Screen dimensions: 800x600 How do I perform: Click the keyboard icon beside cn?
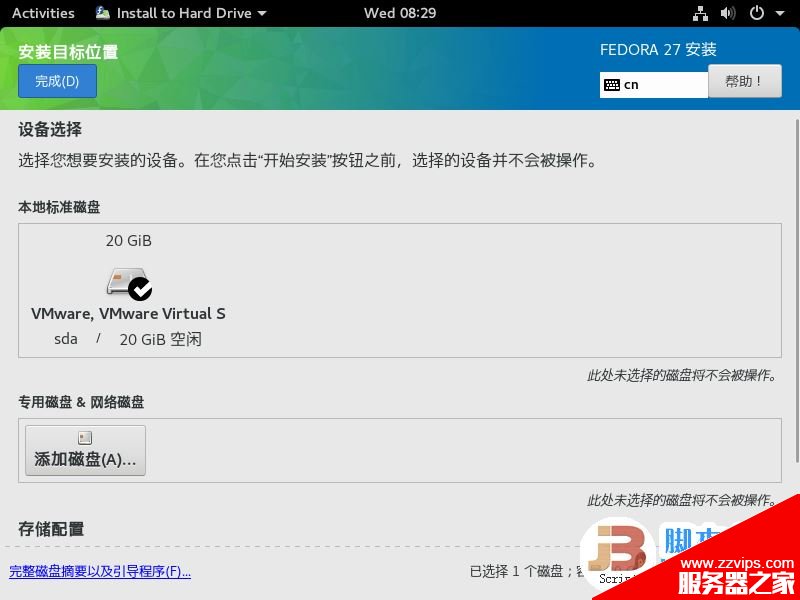pos(612,85)
